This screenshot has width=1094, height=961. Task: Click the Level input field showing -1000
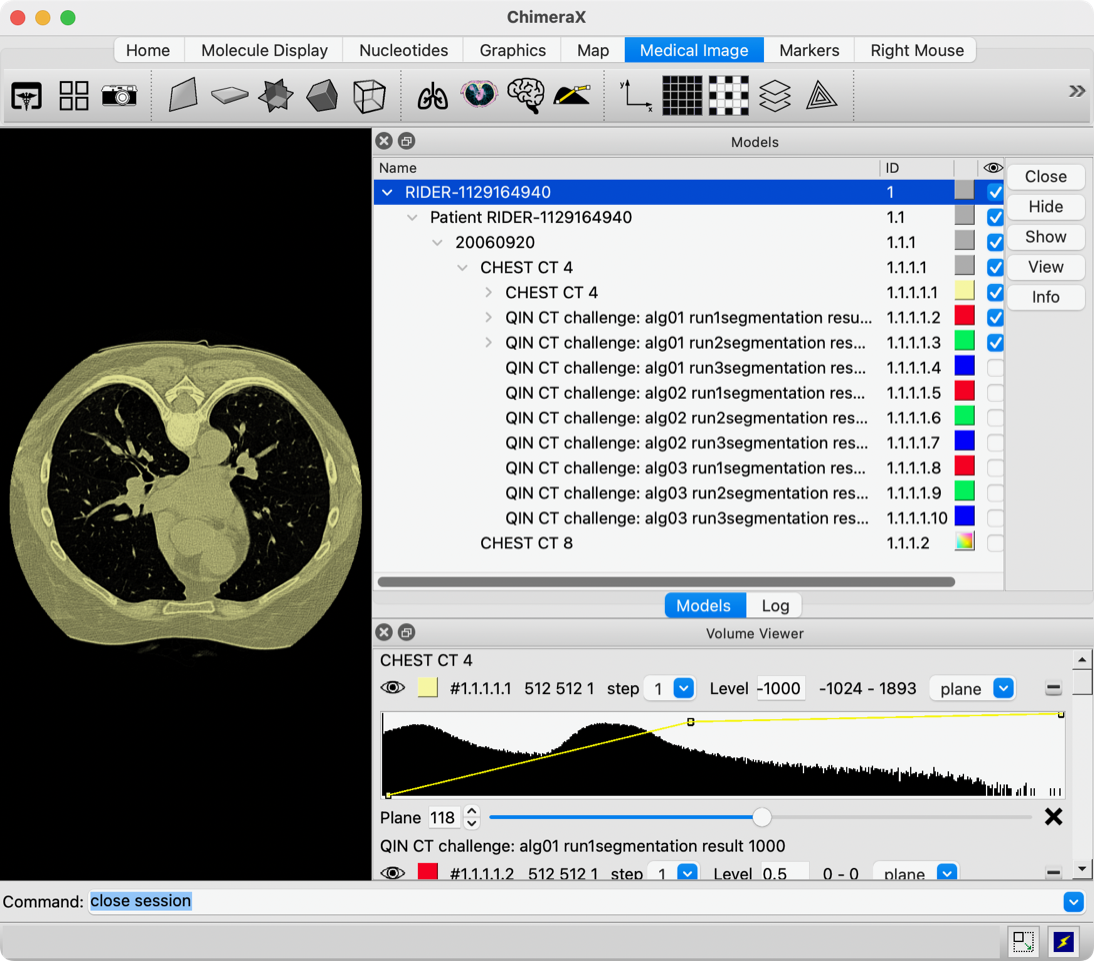(780, 688)
